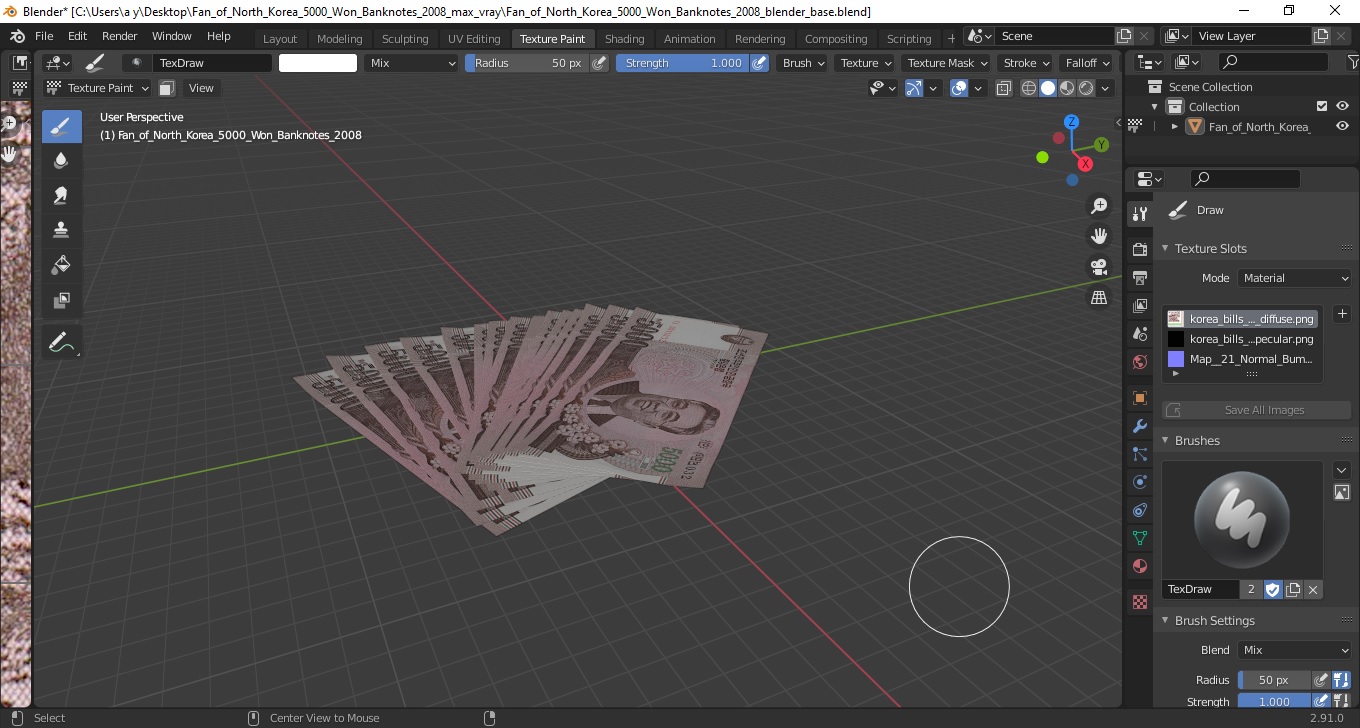This screenshot has width=1360, height=728.
Task: Open the Brush popover dropdown
Action: tap(803, 63)
